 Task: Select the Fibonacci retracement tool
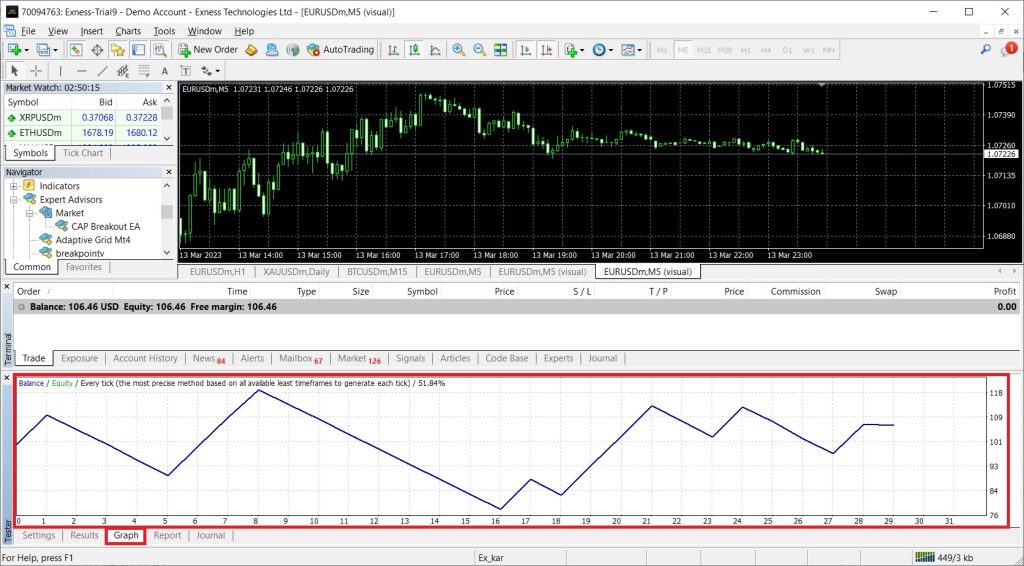144,71
